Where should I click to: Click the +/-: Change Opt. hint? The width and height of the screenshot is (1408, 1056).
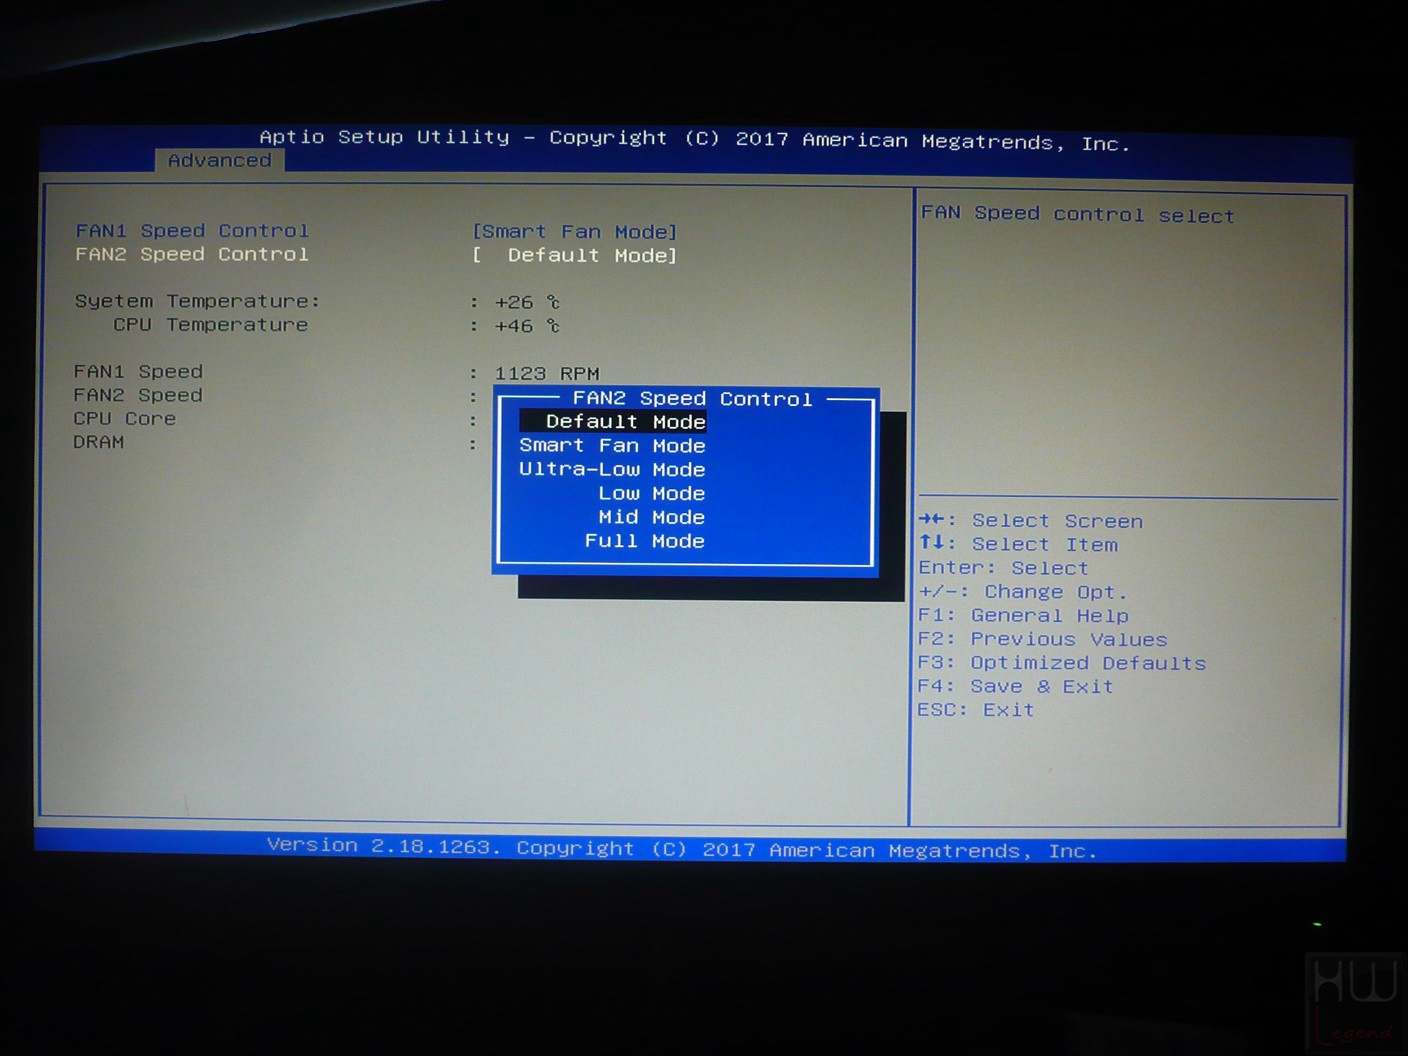[1023, 592]
